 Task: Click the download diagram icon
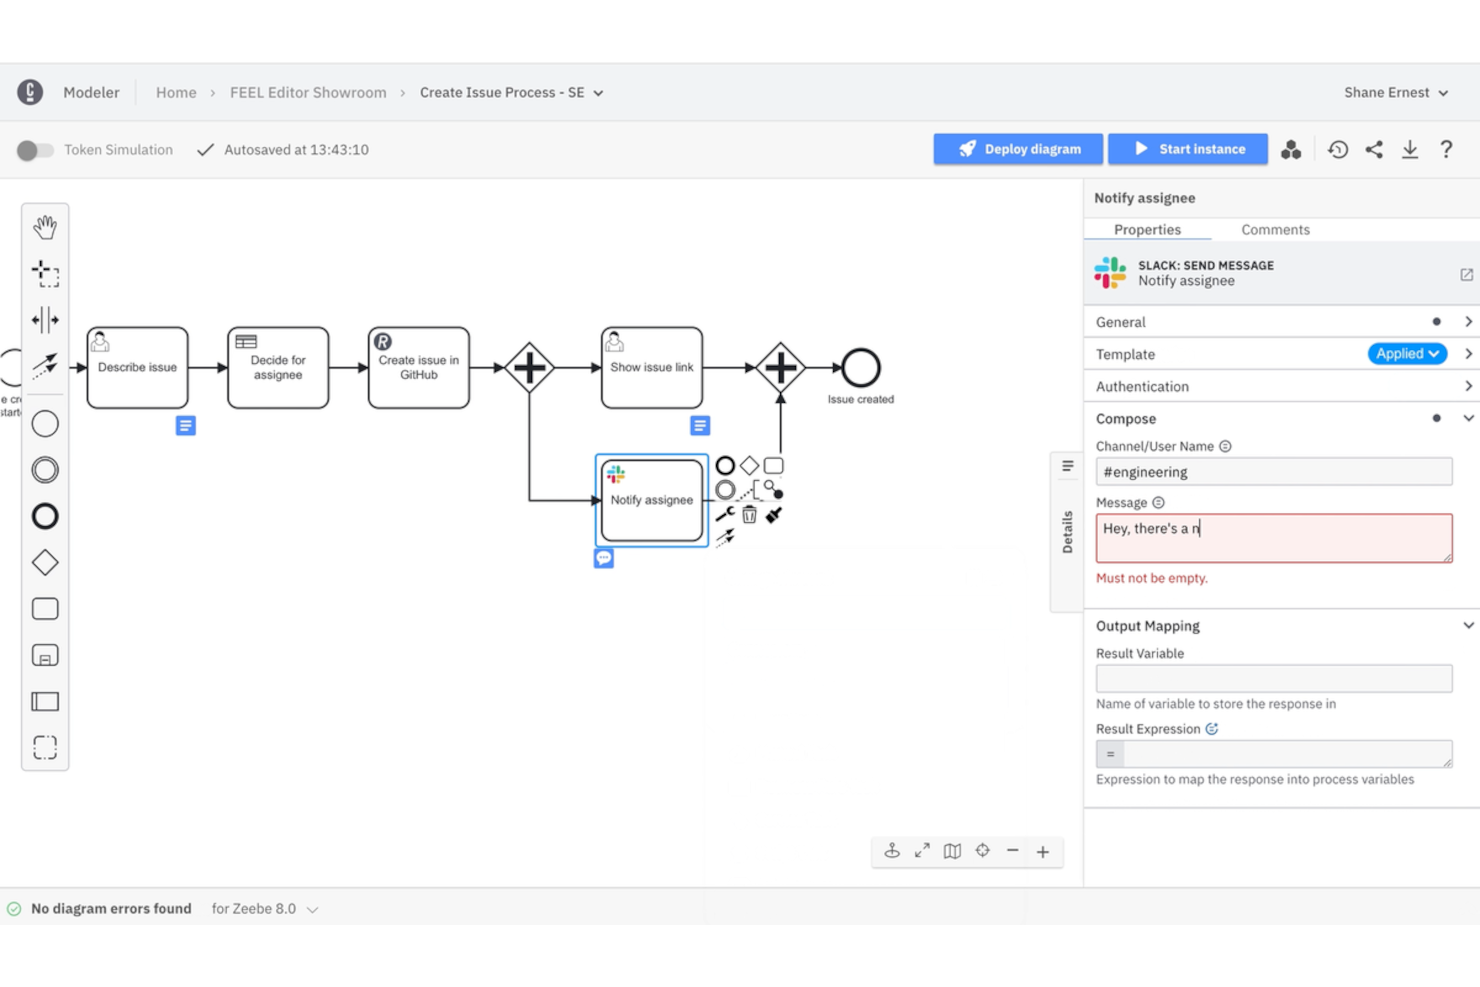1410,150
